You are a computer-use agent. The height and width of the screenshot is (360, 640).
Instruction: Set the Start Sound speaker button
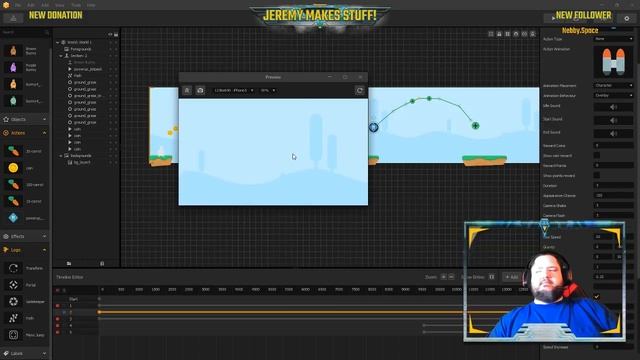pyautogui.click(x=613, y=120)
